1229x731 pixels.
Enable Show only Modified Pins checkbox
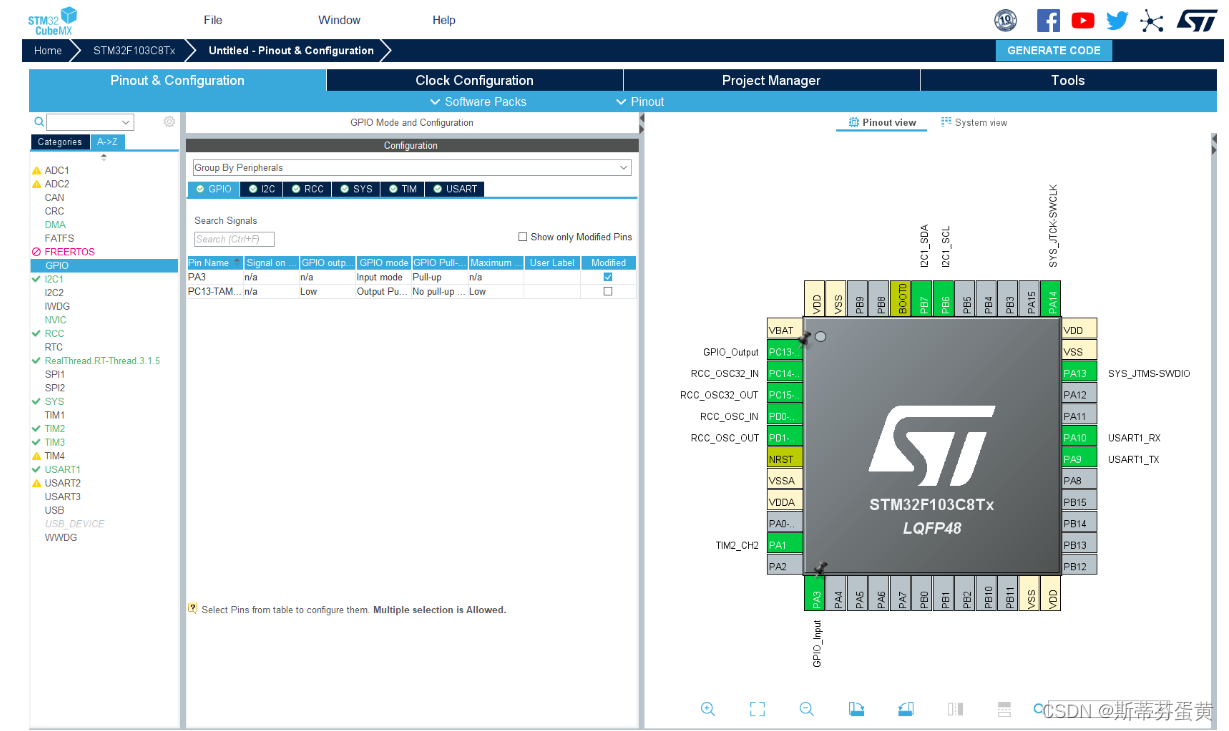(523, 237)
